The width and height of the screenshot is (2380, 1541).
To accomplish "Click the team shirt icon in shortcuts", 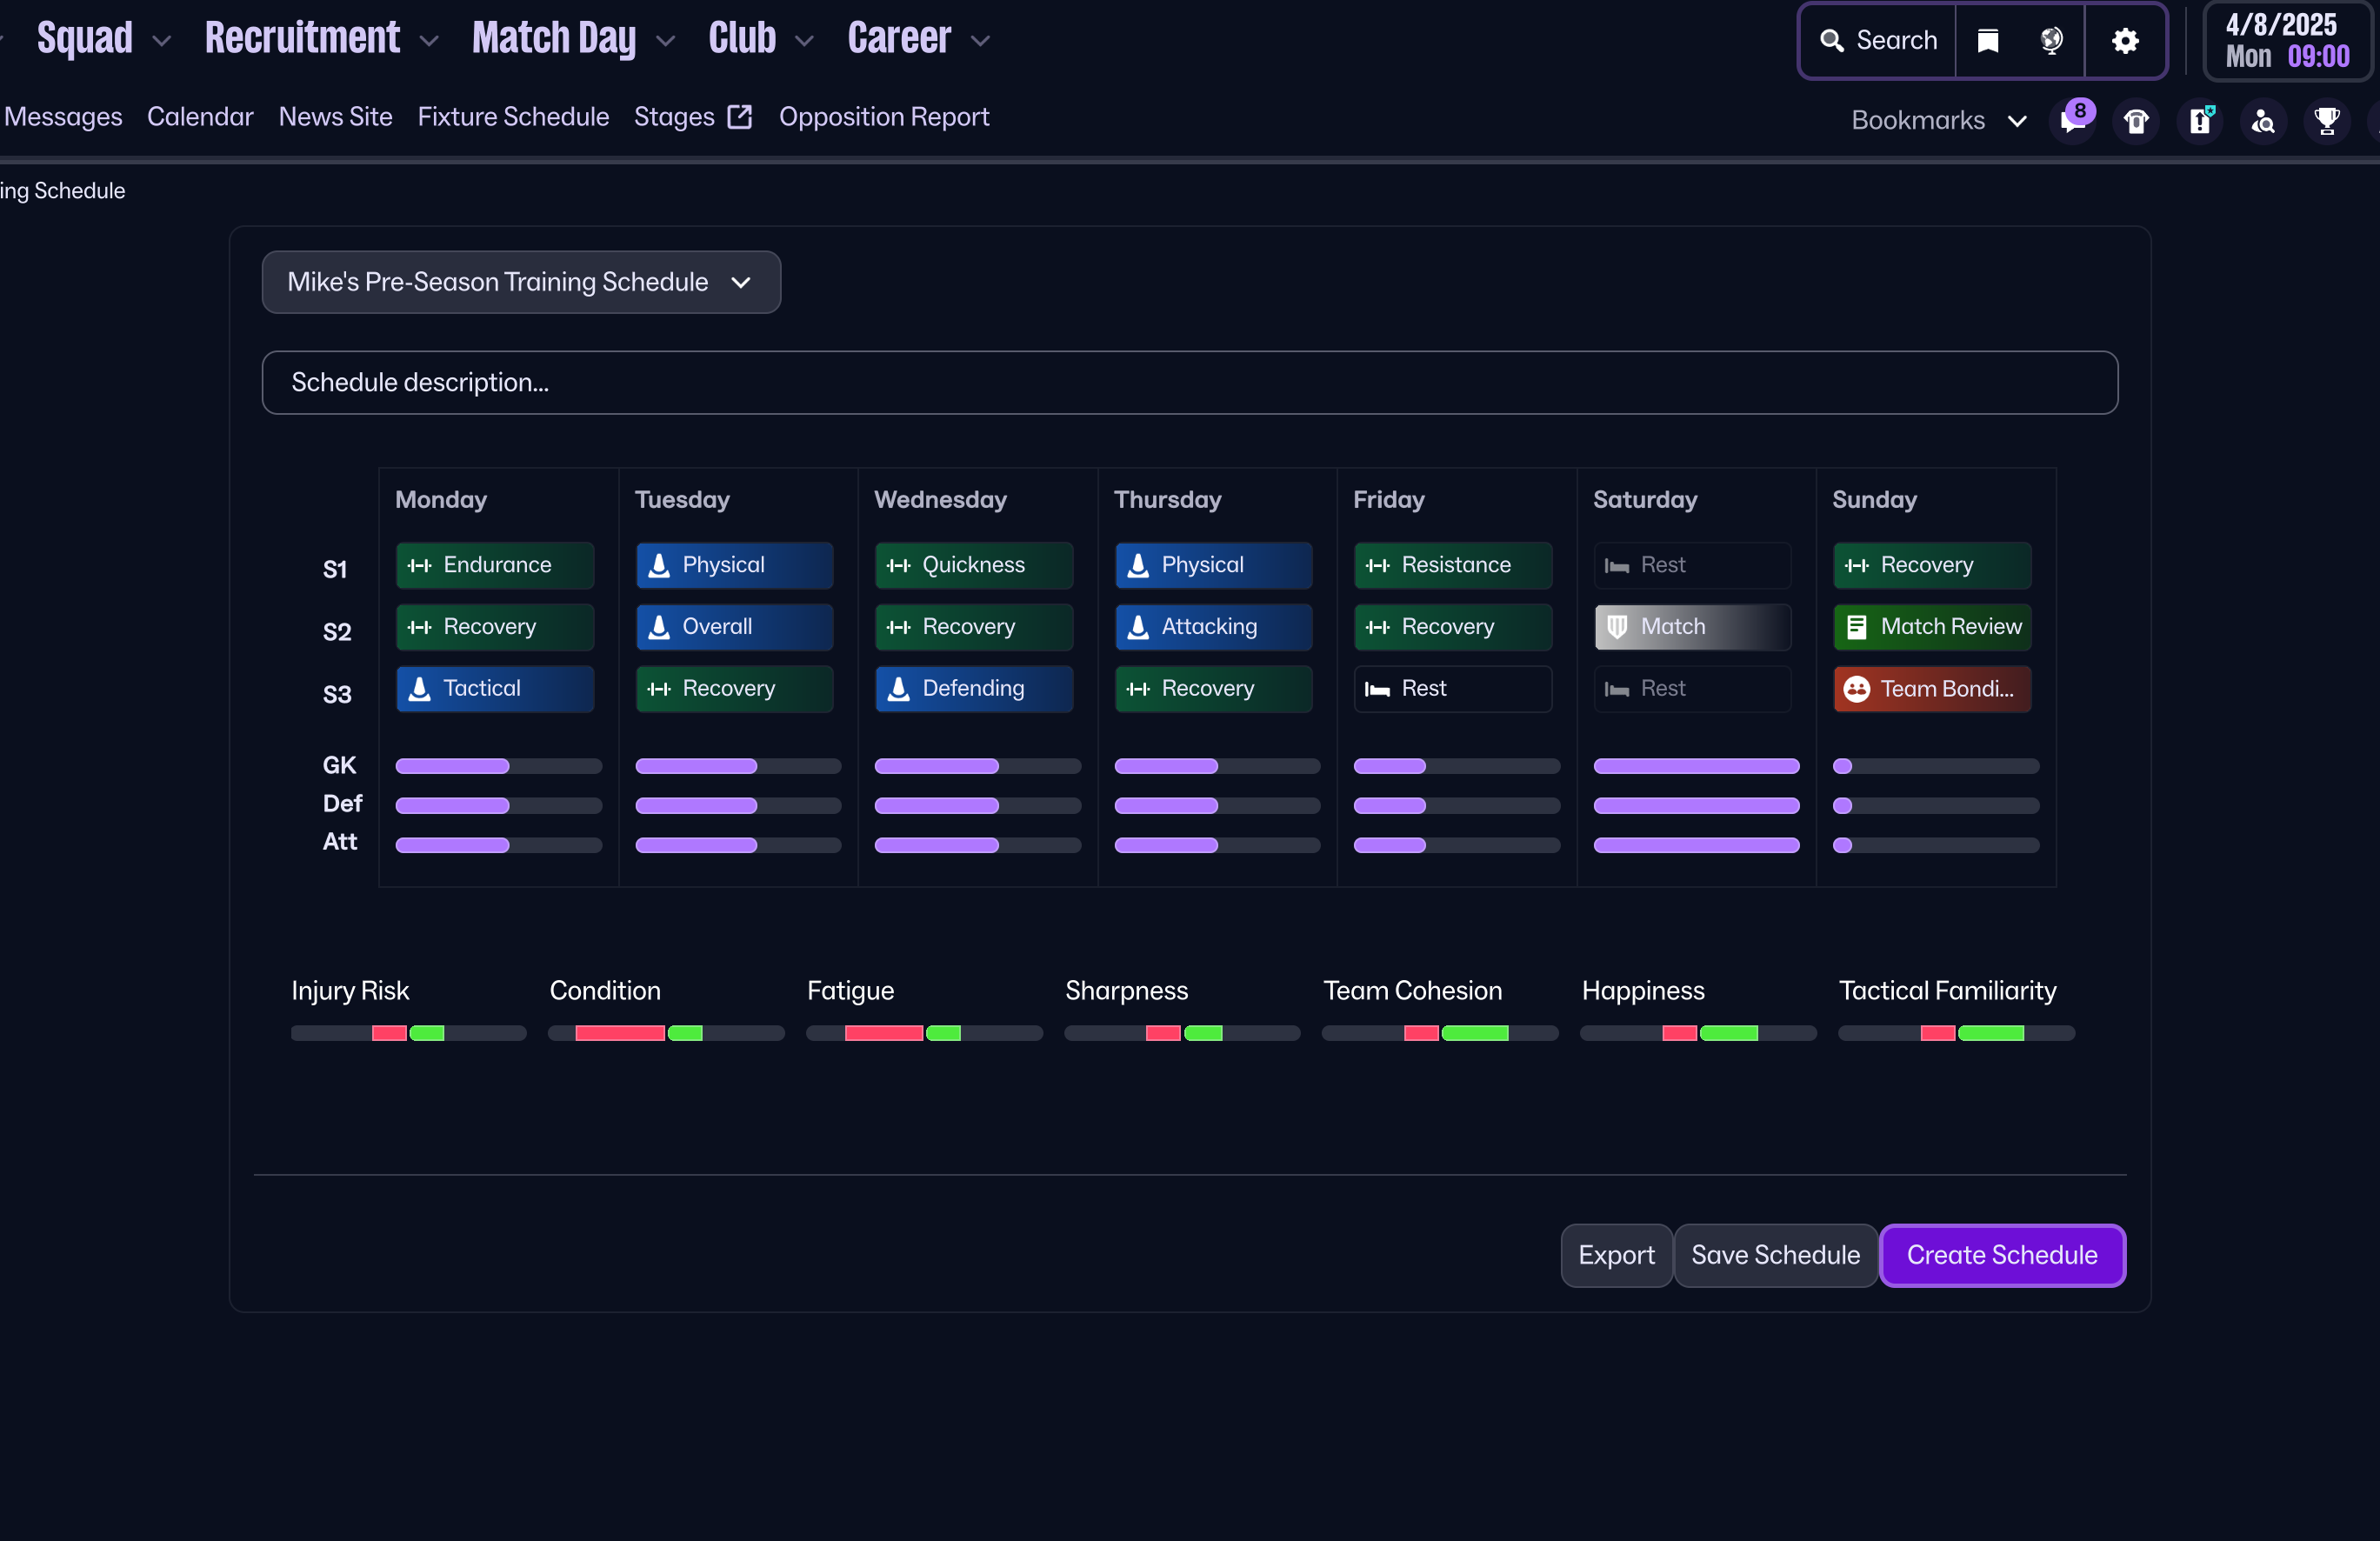I will (x=2136, y=121).
